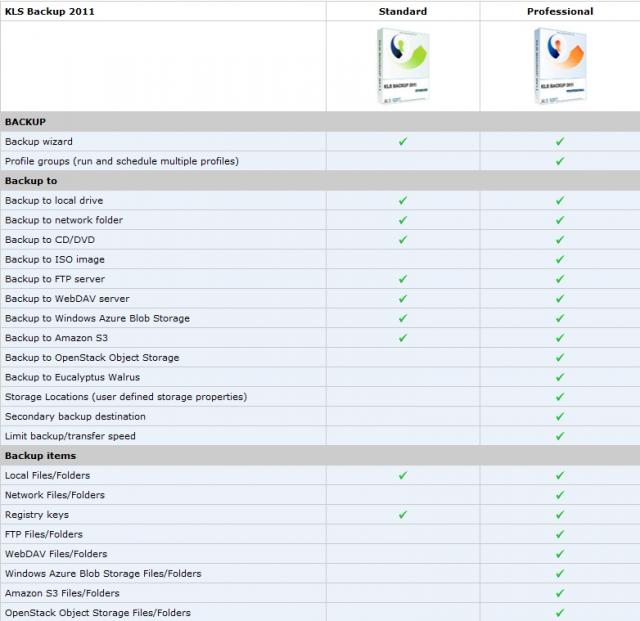This screenshot has width=640, height=621.
Task: Click Standard checkmark for Backup wizard
Action: 403,142
